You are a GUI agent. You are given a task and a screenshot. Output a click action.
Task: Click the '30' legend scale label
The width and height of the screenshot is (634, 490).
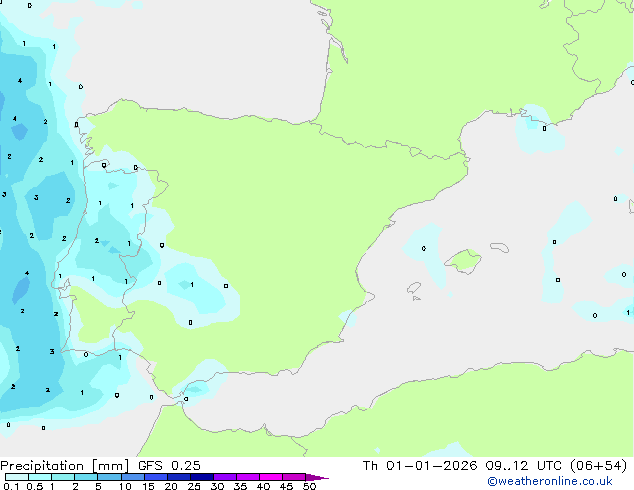point(217,486)
